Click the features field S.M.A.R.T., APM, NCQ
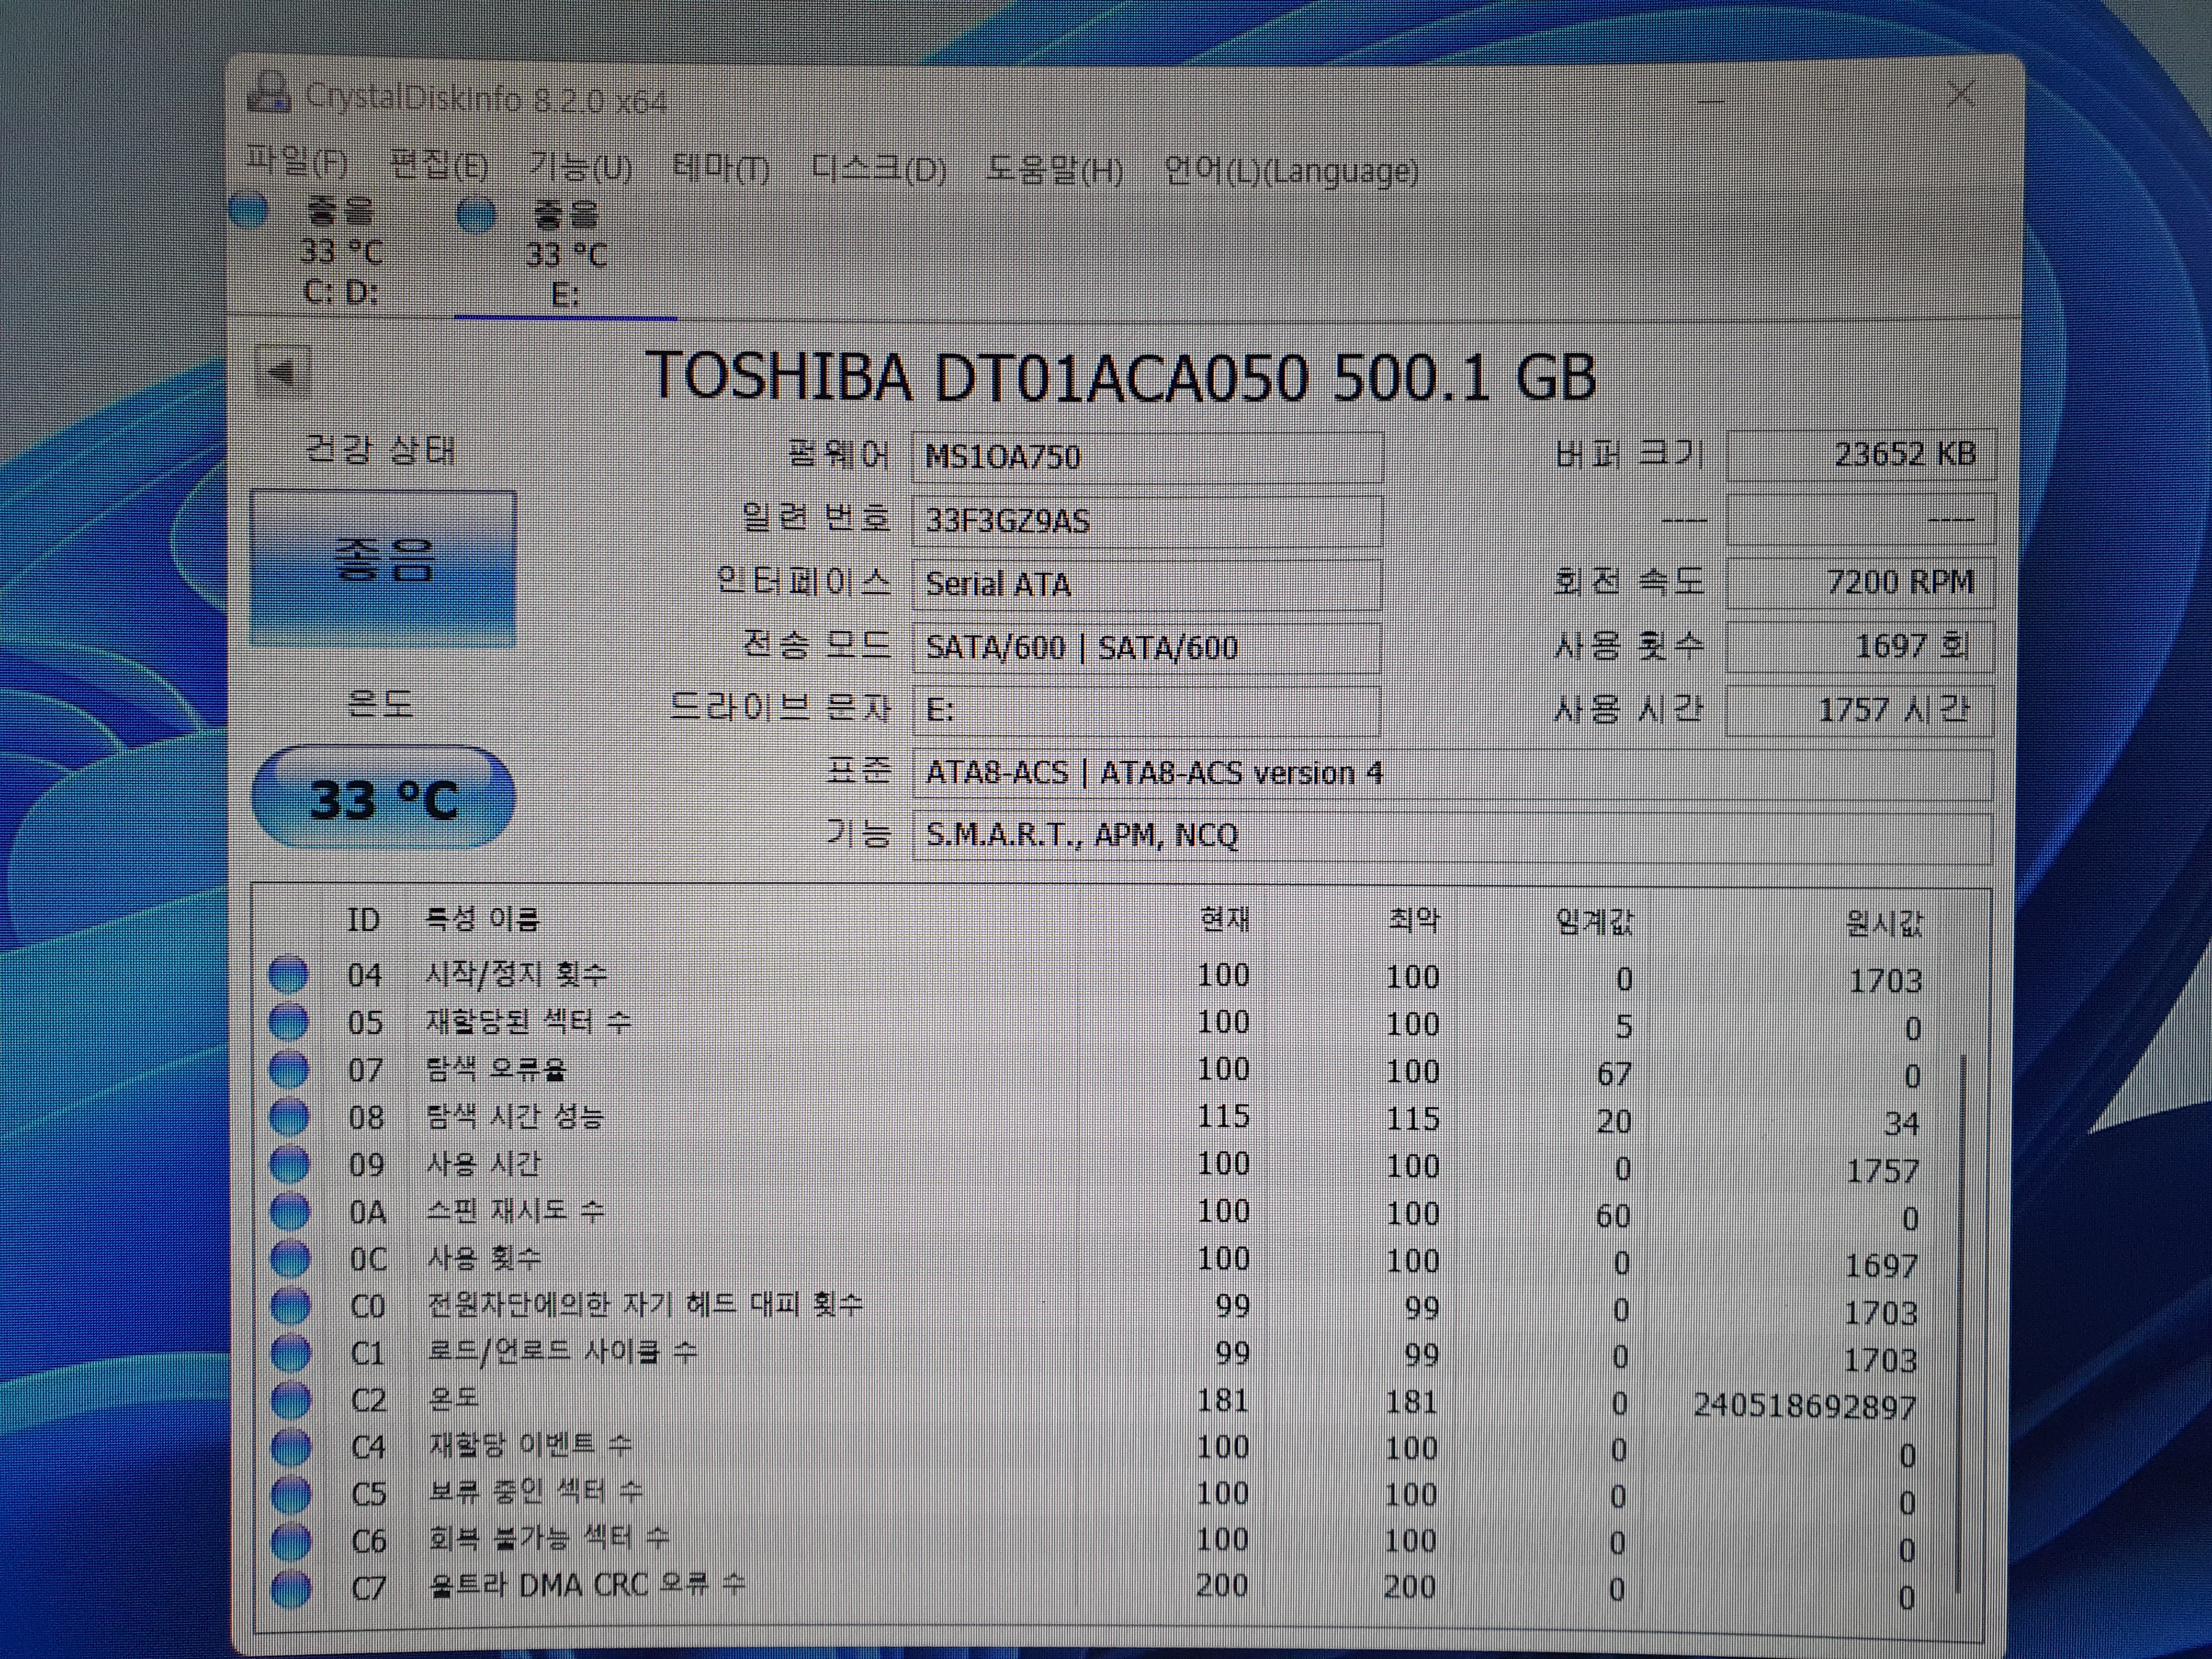 click(1452, 836)
